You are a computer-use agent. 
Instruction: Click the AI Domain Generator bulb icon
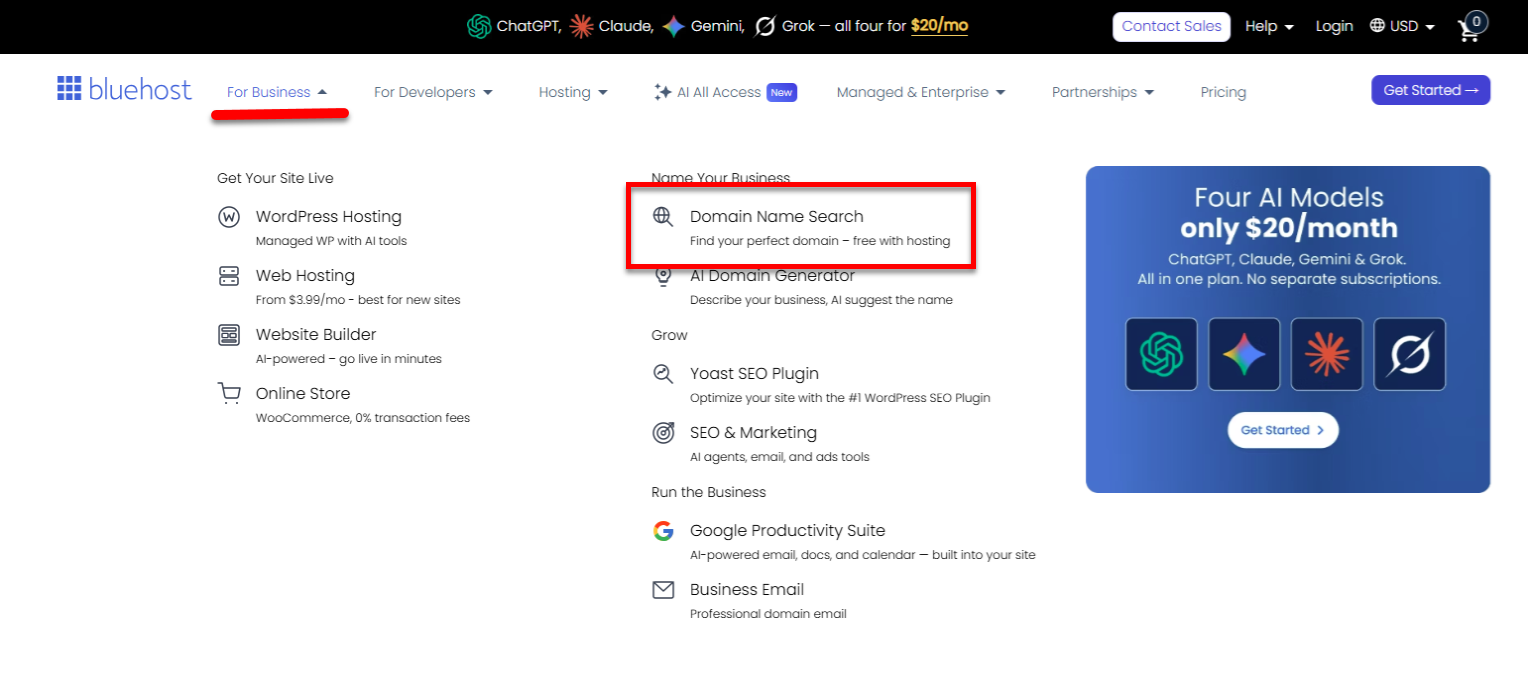663,276
